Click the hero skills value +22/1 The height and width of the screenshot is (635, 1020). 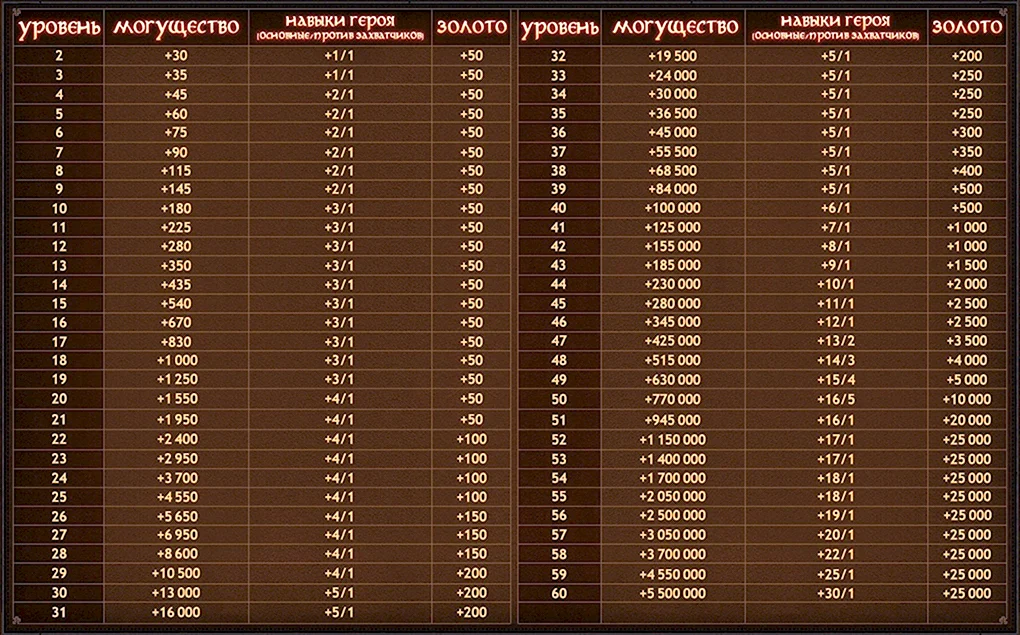835,554
